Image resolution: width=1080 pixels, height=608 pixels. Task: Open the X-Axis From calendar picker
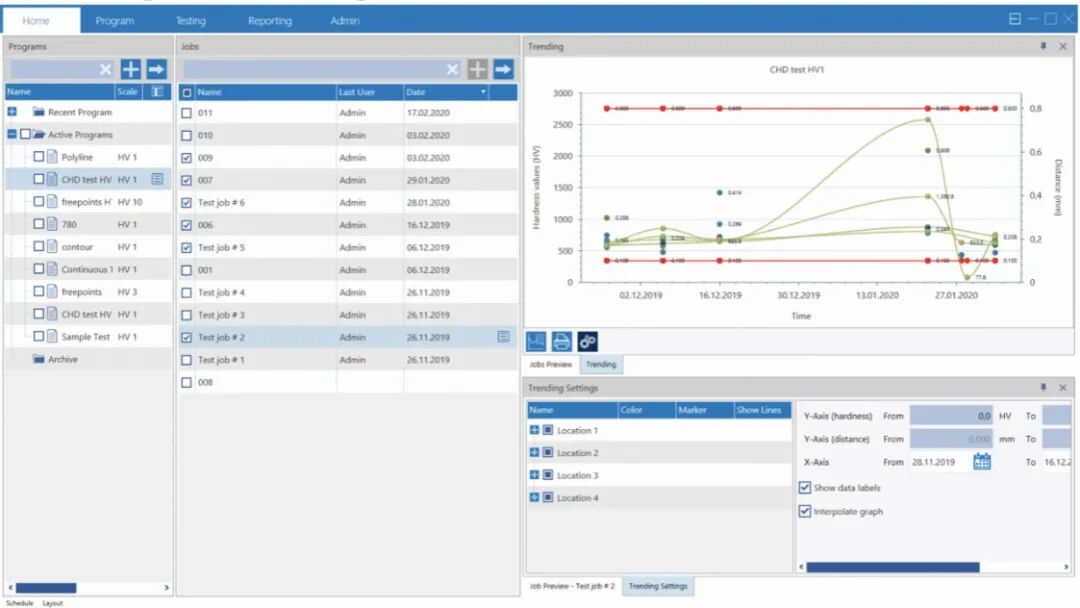coord(982,461)
